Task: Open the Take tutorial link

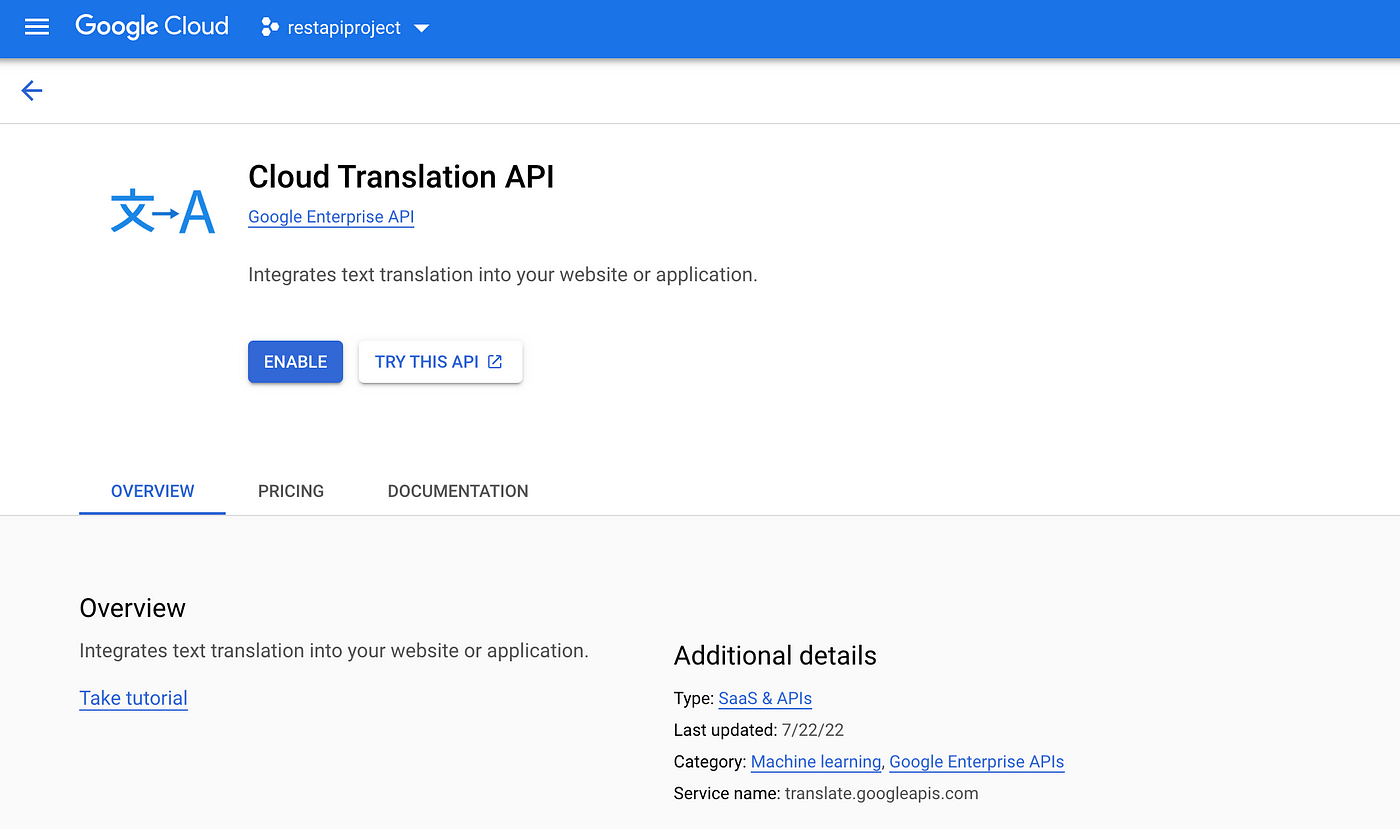Action: 133,698
